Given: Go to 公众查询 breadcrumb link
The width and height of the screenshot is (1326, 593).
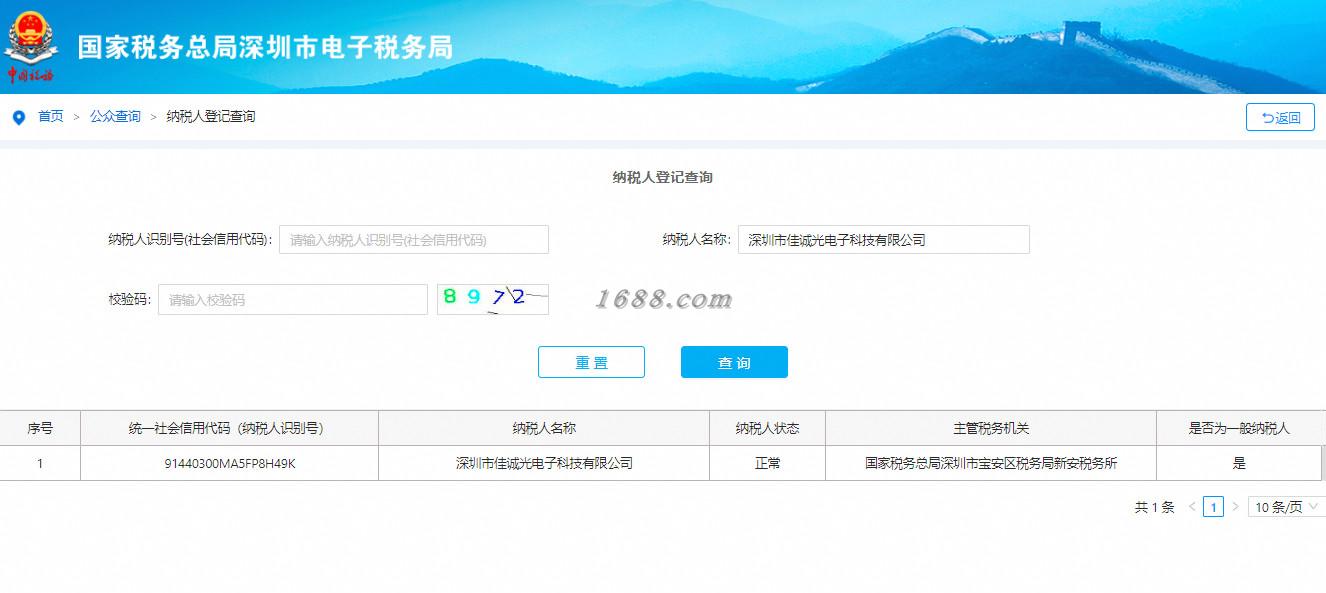Looking at the screenshot, I should tap(115, 117).
